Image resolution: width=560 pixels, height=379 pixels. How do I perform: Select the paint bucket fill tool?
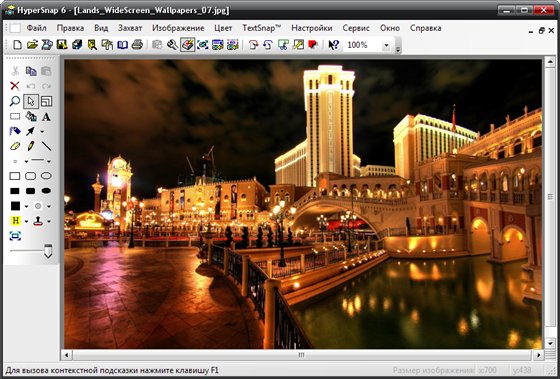click(30, 116)
